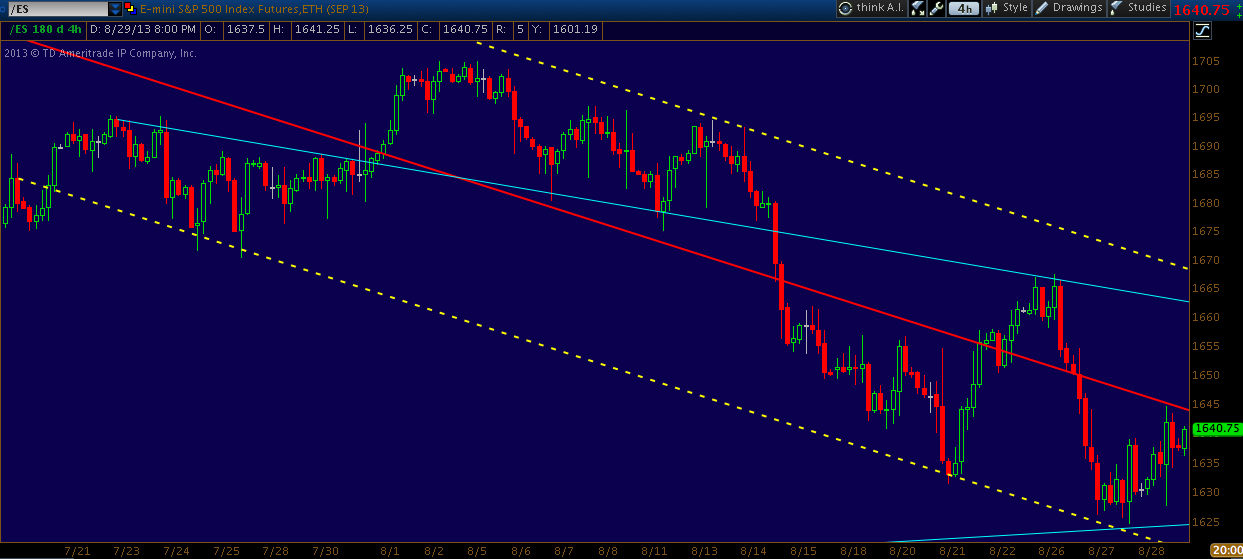The height and width of the screenshot is (559, 1243).
Task: Click the 1650 price axis label
Action: (x=1206, y=375)
